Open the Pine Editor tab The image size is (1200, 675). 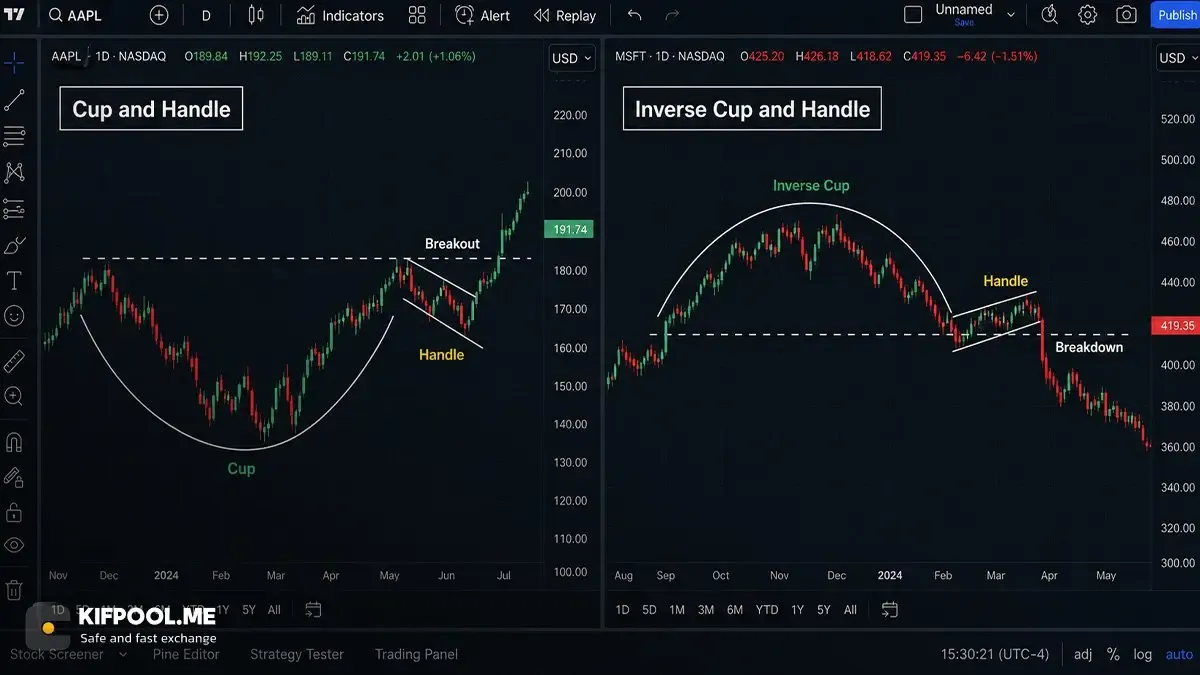(x=186, y=654)
